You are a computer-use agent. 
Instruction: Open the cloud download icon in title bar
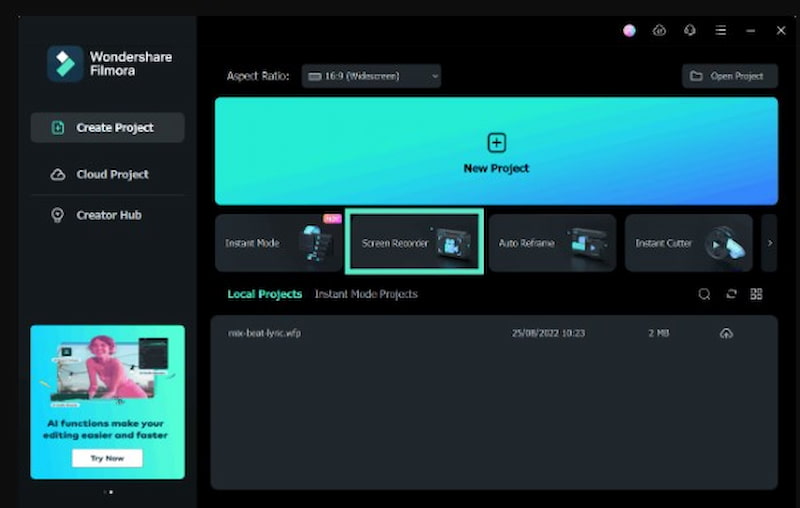coord(659,30)
